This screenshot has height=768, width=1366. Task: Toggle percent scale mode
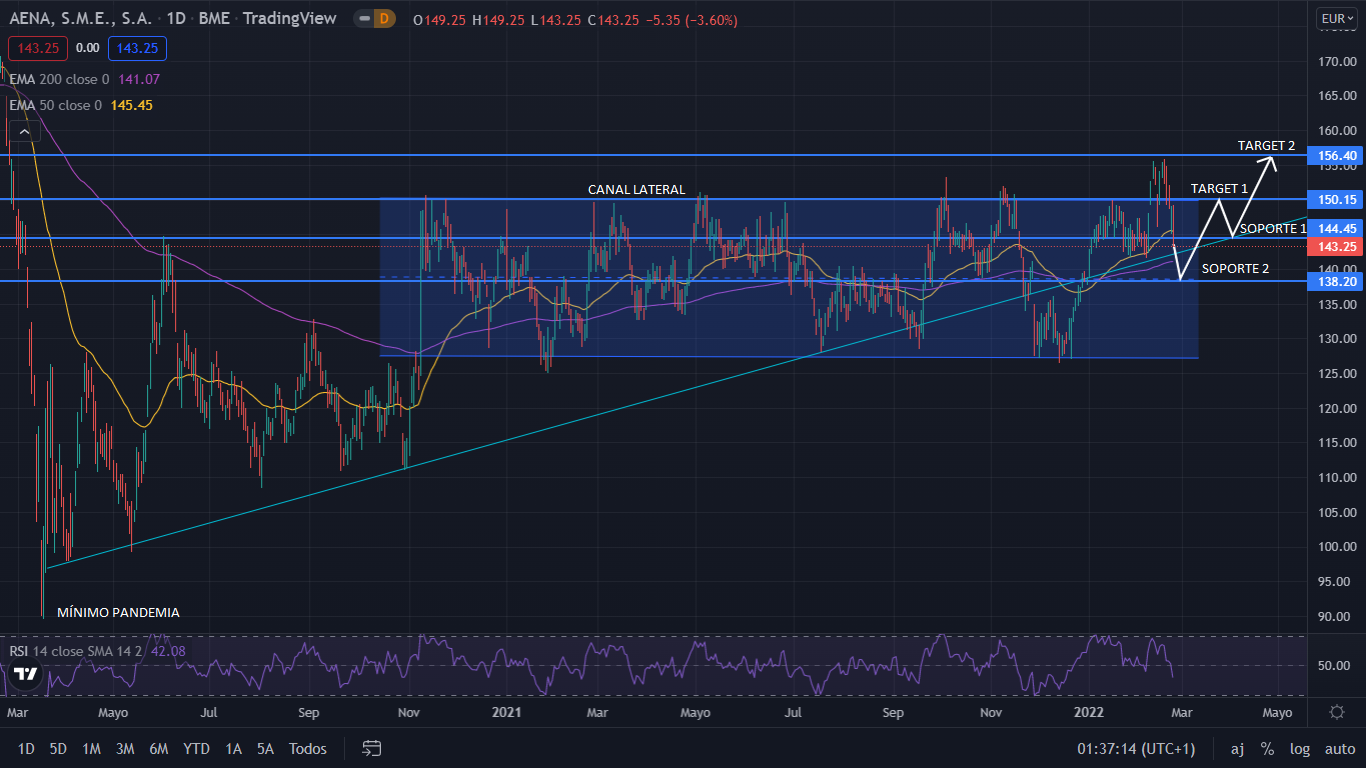coord(1267,749)
